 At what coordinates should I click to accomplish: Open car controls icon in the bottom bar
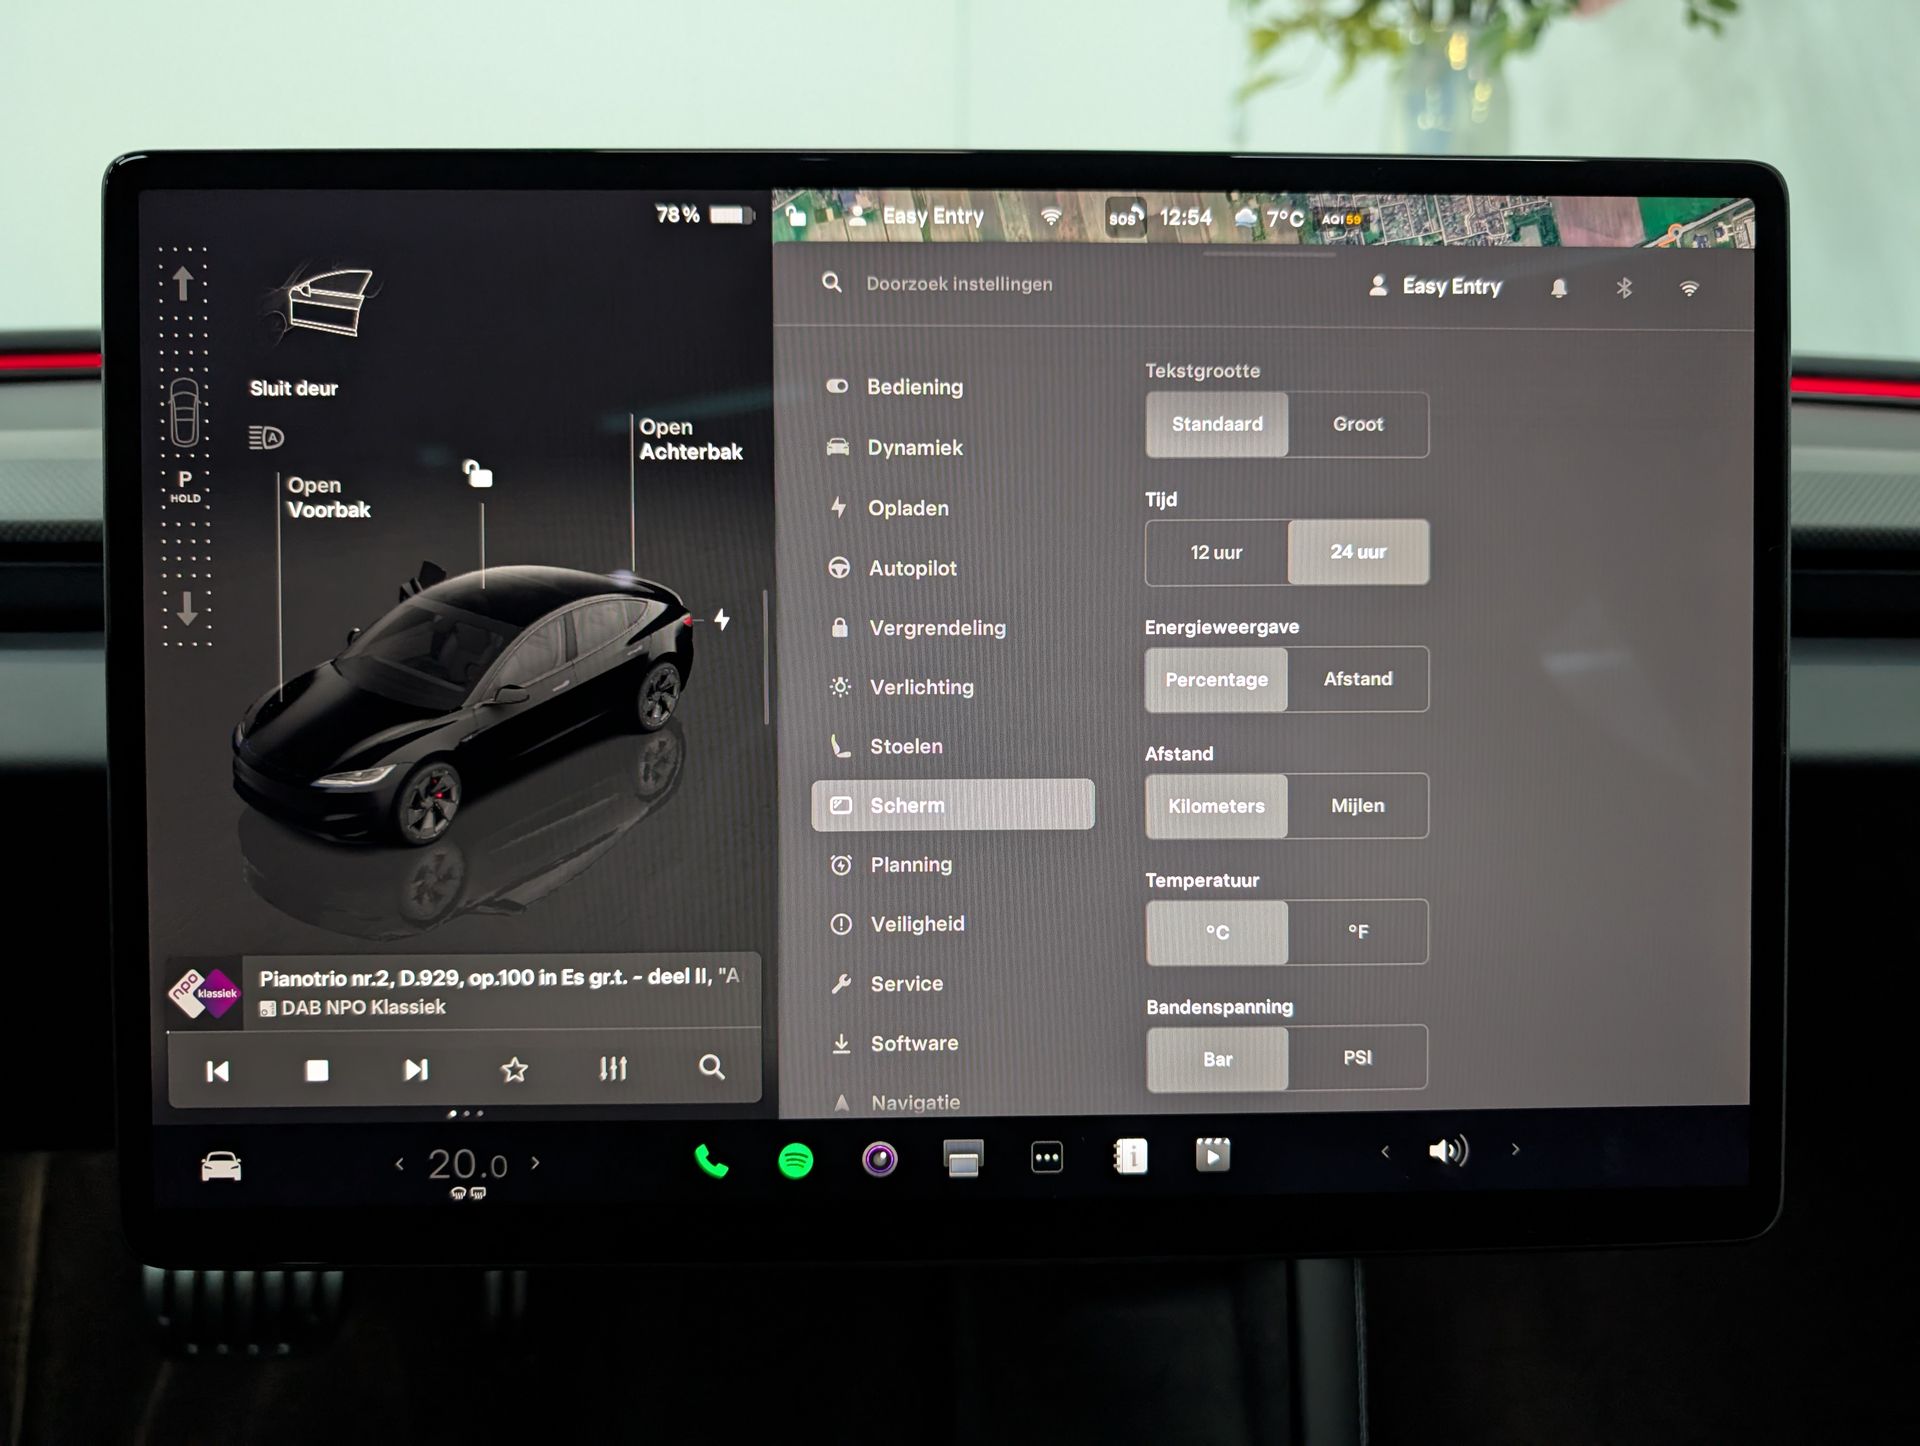coord(221,1166)
